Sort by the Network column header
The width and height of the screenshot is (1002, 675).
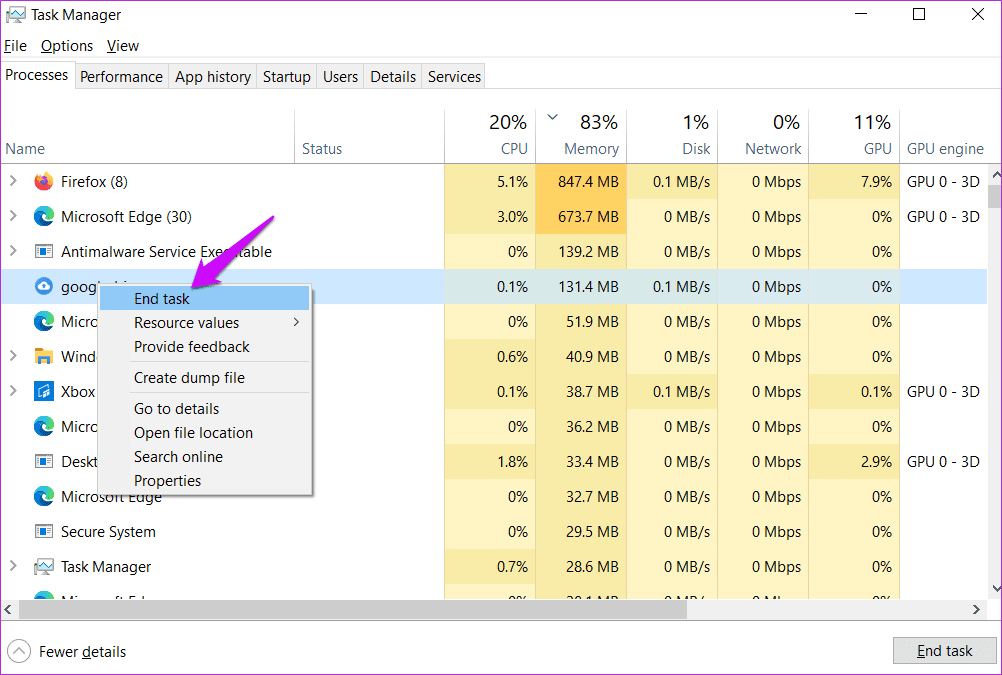pos(763,136)
